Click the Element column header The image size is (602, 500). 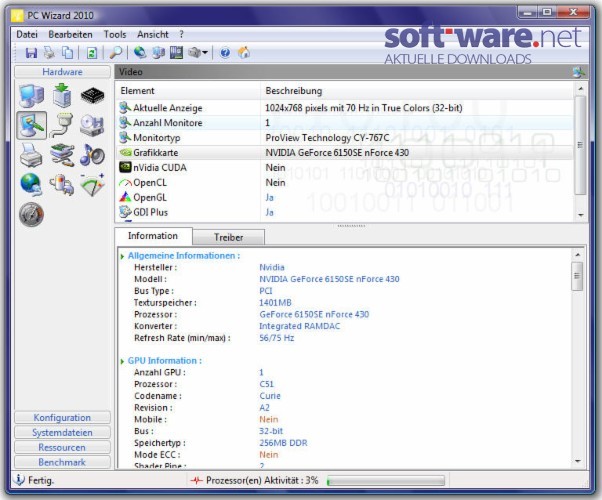coord(188,91)
